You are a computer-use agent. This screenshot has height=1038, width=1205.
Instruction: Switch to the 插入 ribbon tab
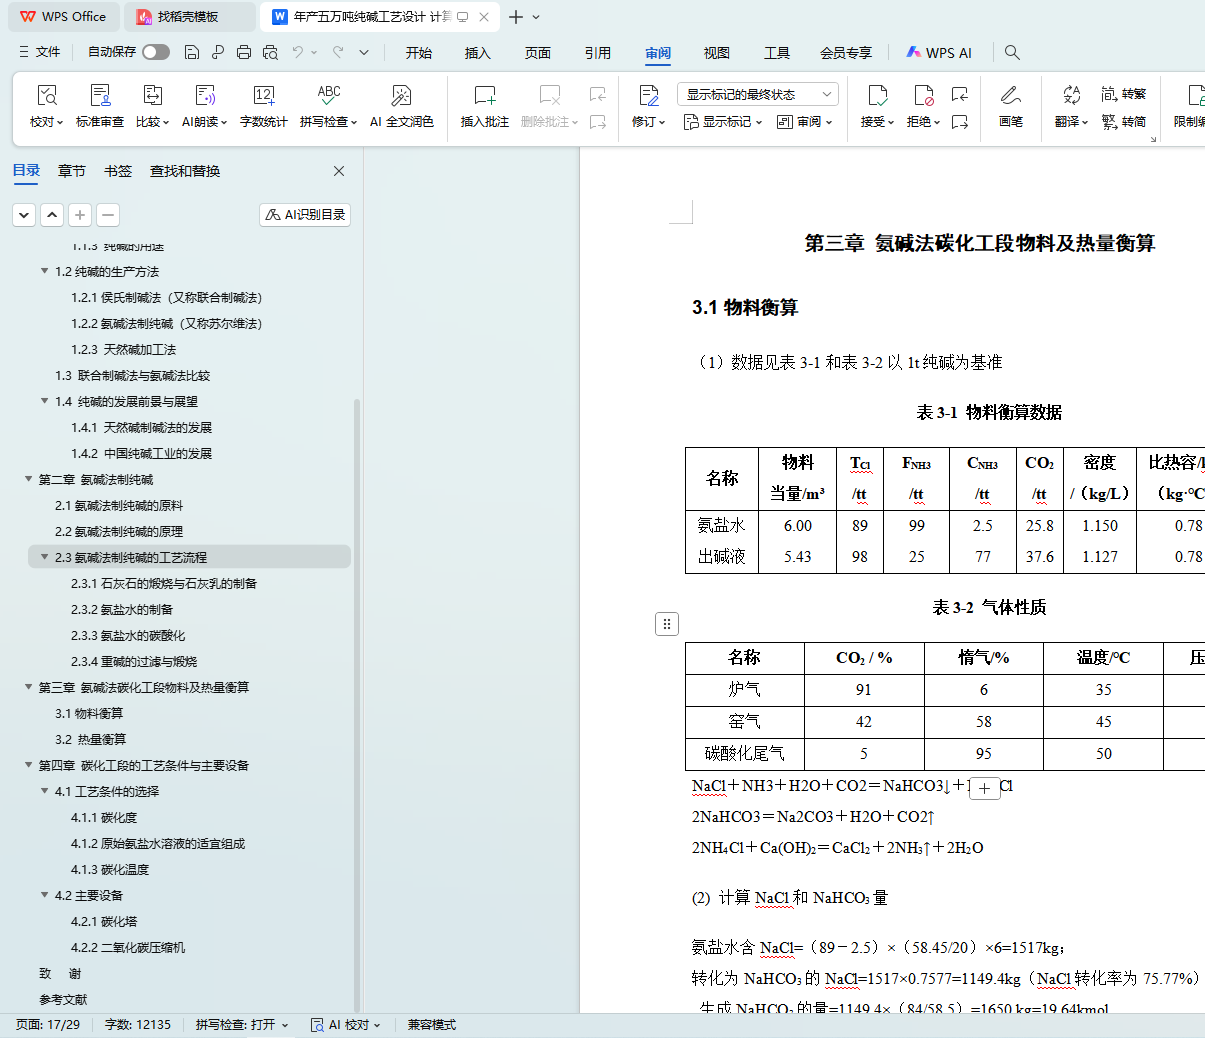[x=478, y=52]
